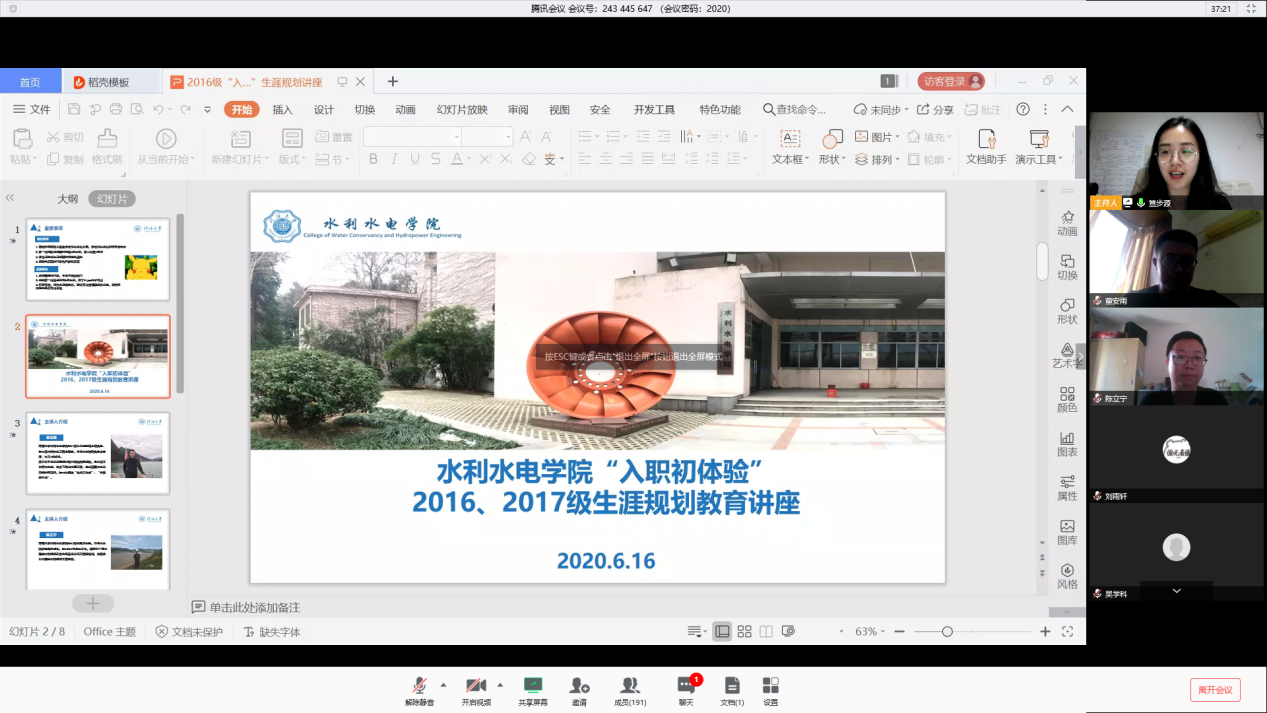Click the 文档助手 document assistant icon
Image resolution: width=1267 pixels, height=713 pixels.
tap(986, 147)
